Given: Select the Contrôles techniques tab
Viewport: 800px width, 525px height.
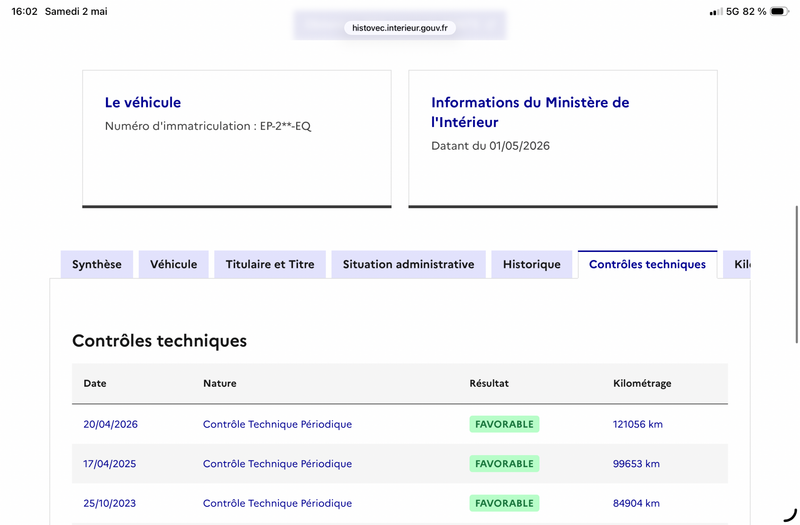Looking at the screenshot, I should [x=647, y=264].
